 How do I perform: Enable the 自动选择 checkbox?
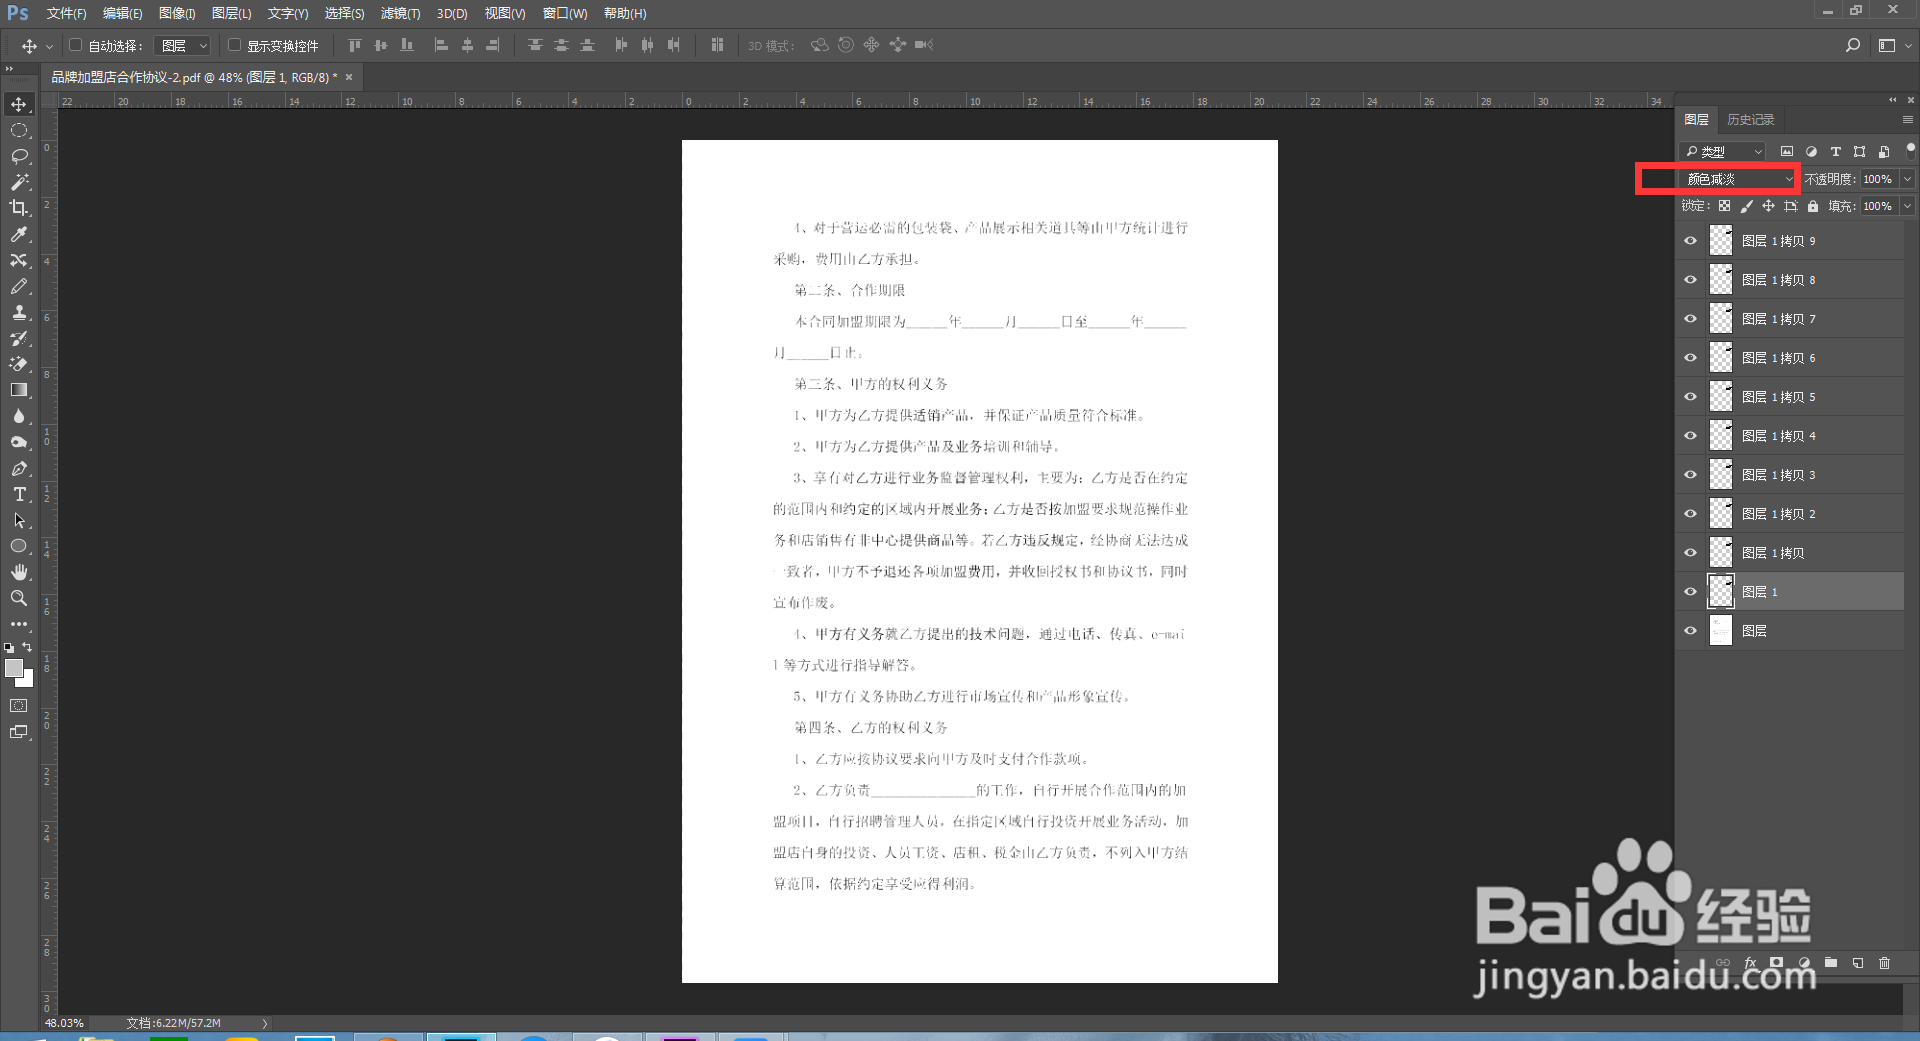75,45
